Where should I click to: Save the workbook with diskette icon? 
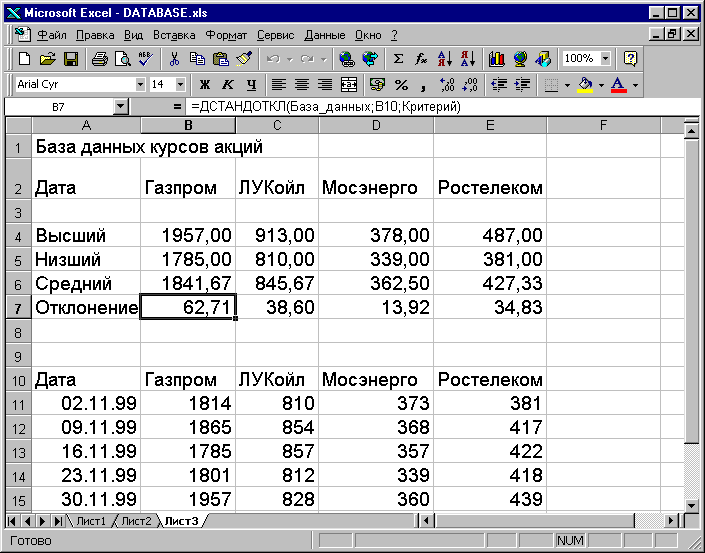pos(71,59)
